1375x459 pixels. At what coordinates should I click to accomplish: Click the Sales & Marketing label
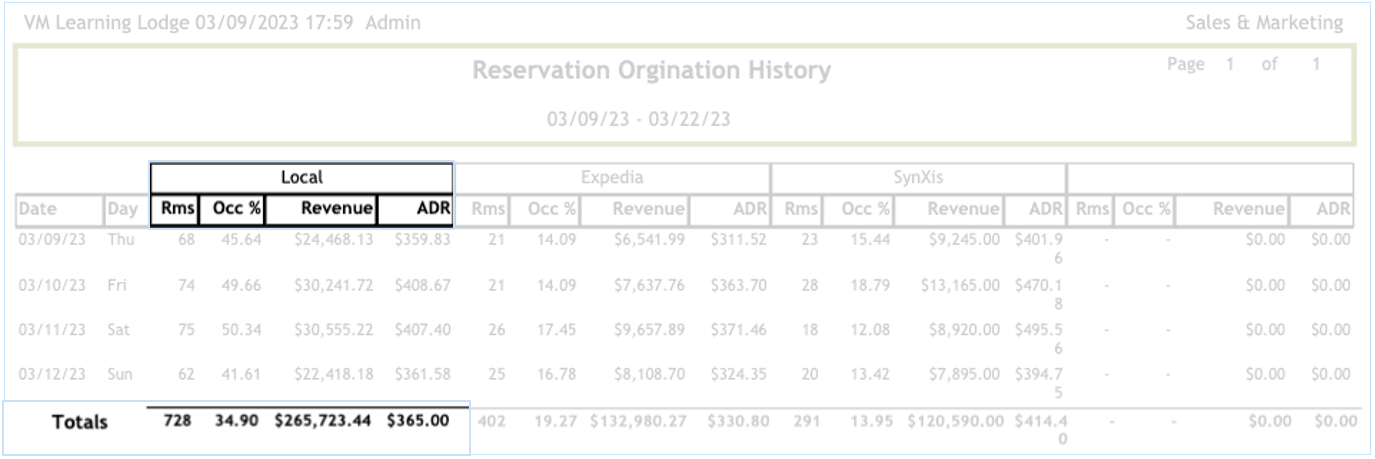click(1263, 23)
